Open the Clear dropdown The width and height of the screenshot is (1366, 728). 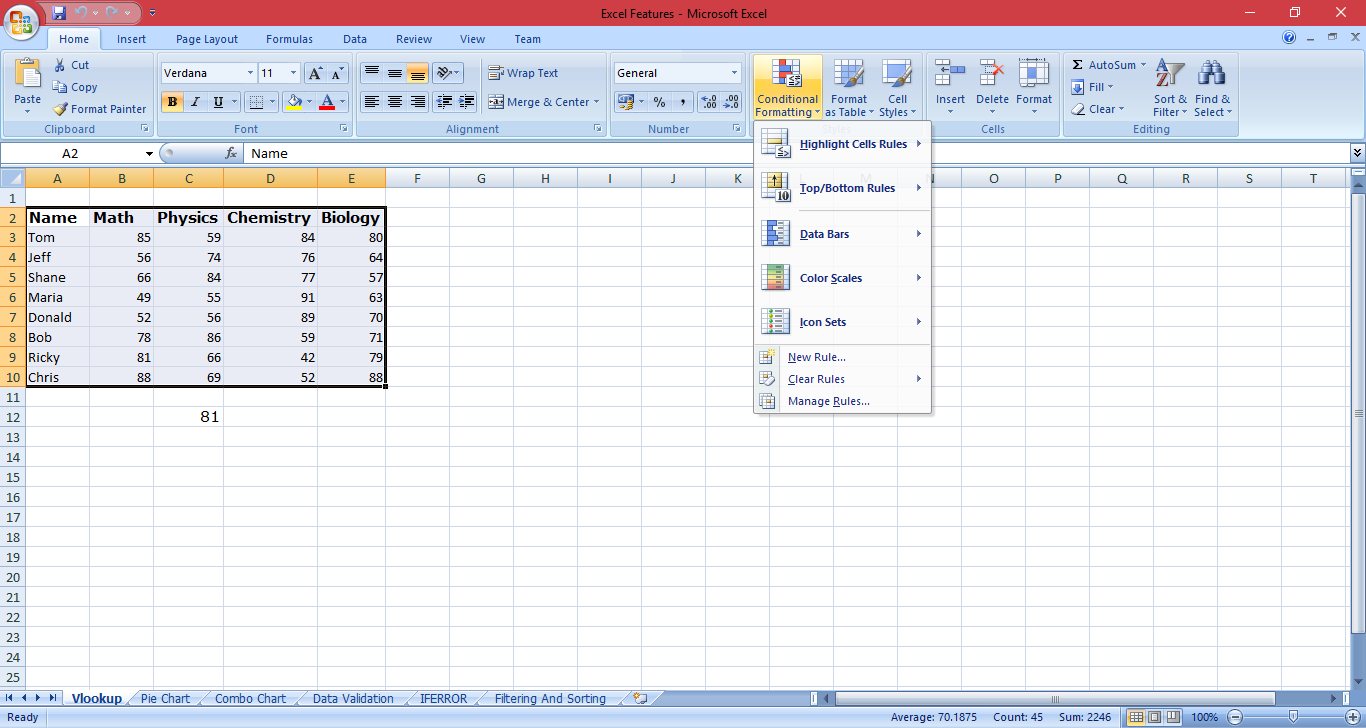click(1098, 109)
